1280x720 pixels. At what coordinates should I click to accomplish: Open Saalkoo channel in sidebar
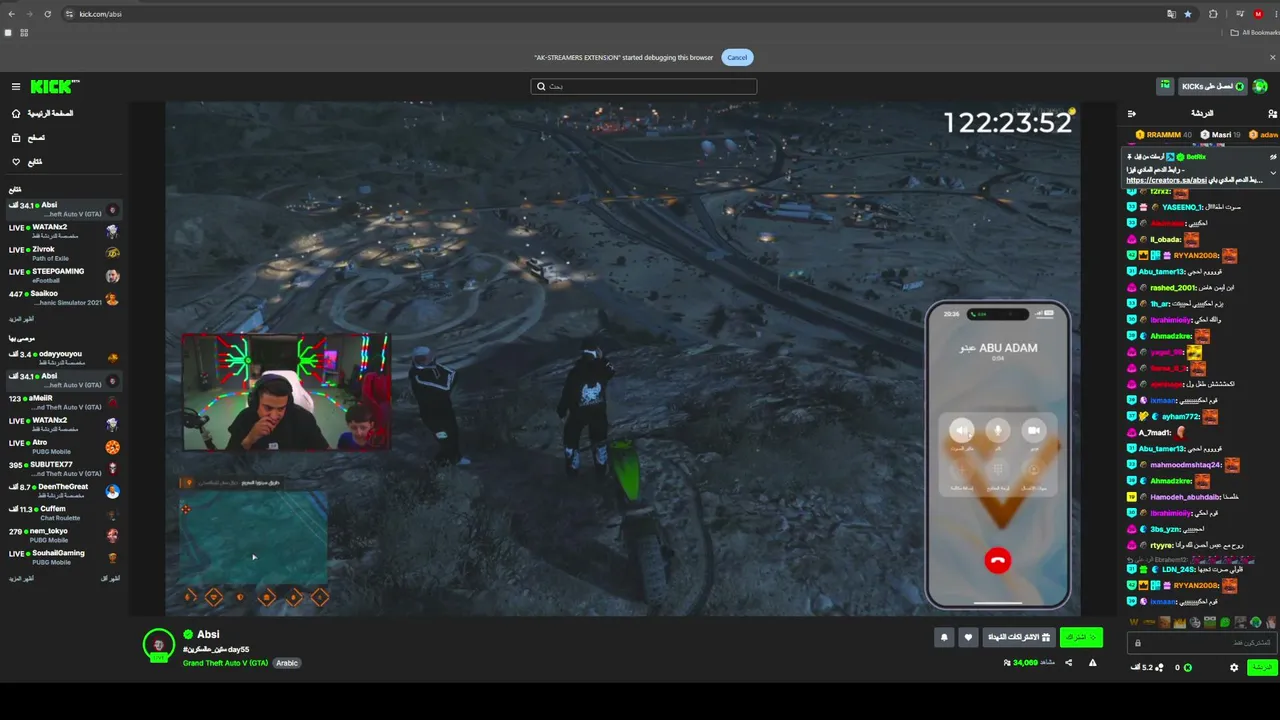(64, 298)
